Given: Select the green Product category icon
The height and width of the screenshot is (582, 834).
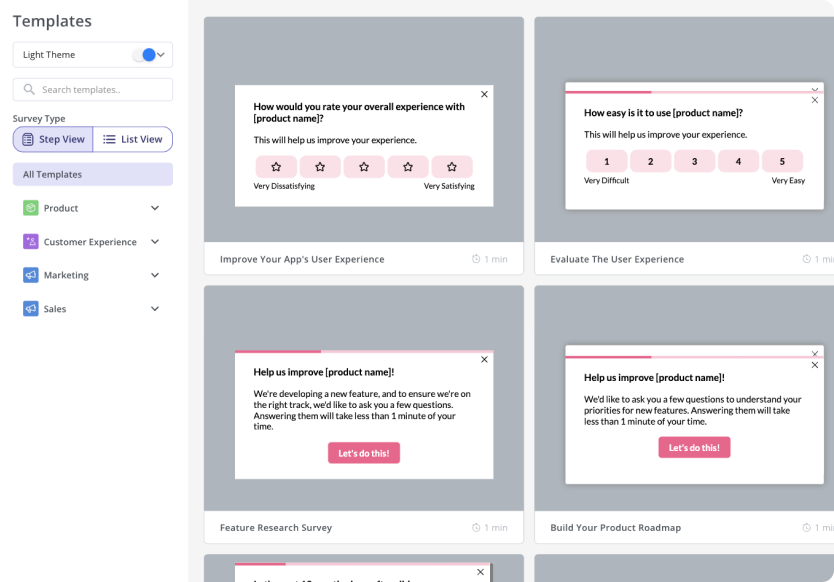Looking at the screenshot, I should point(29,208).
